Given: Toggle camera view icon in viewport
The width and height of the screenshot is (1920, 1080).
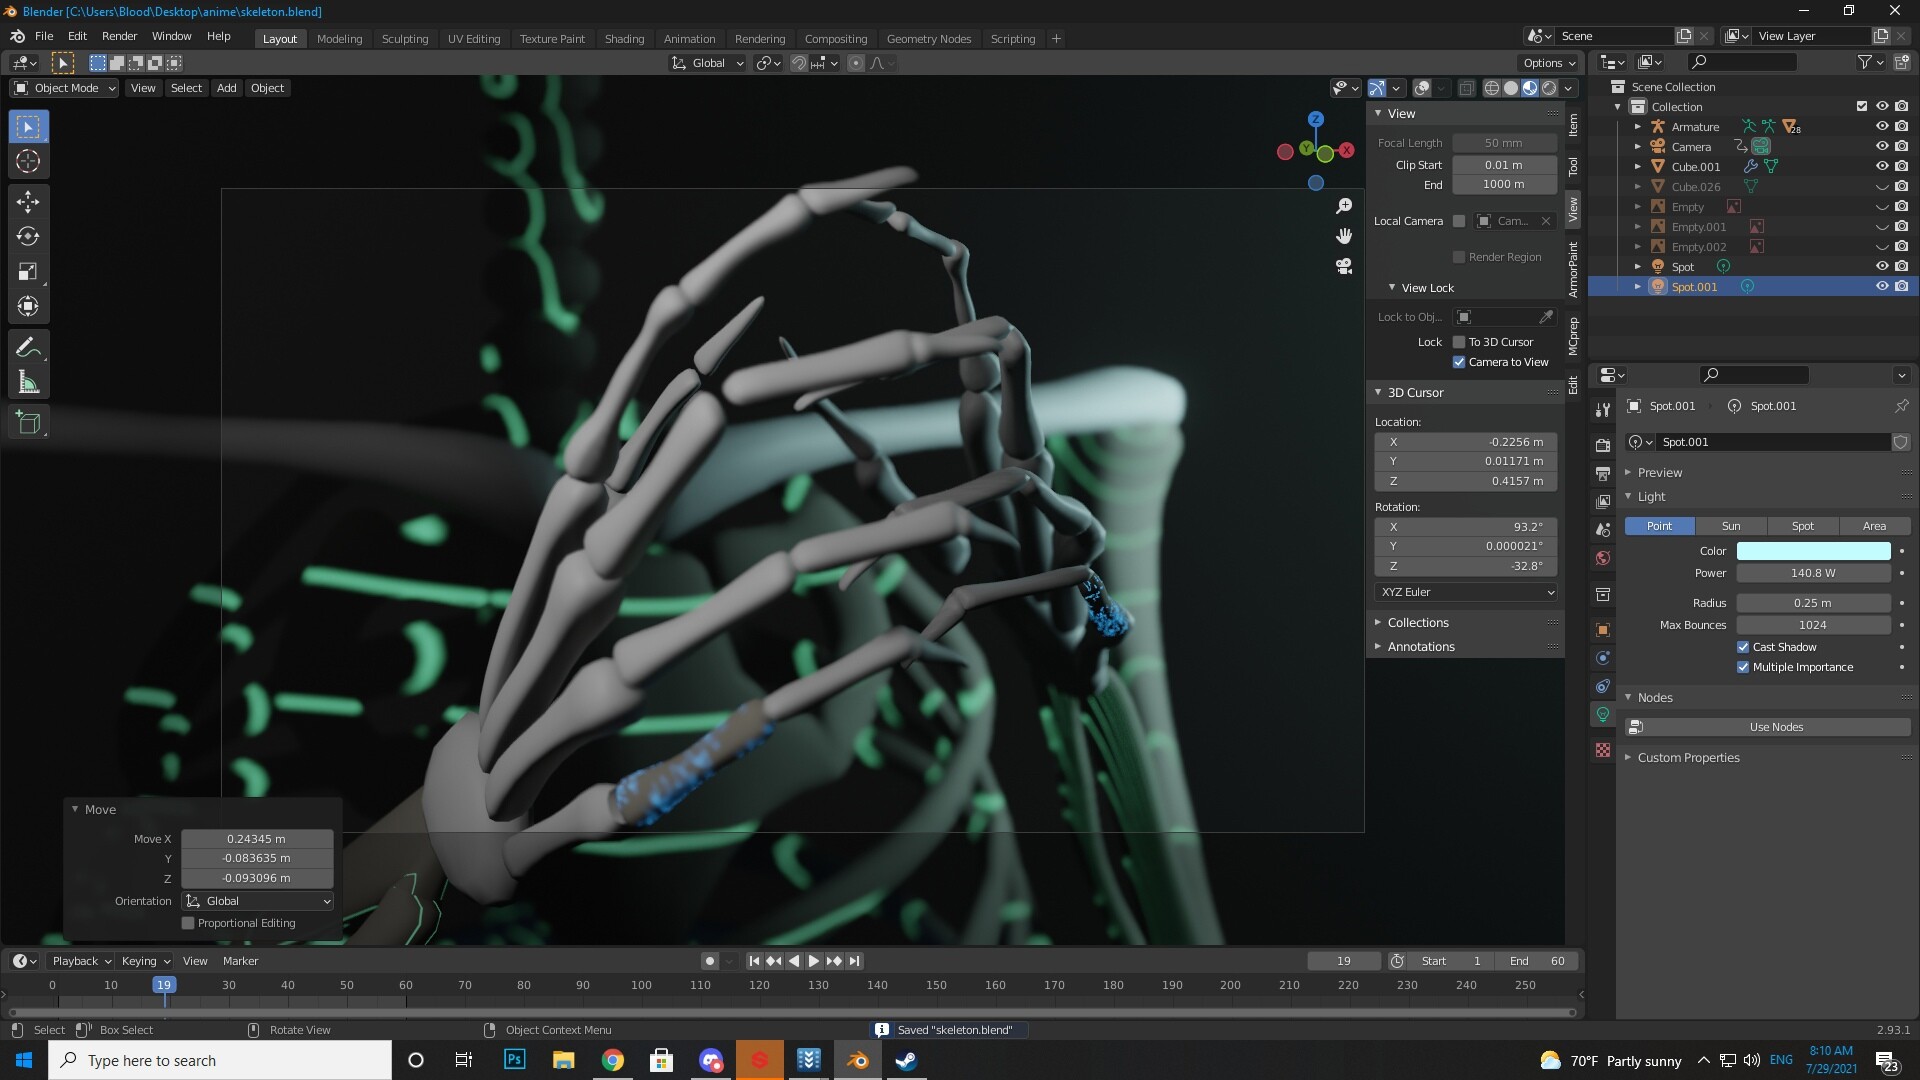Looking at the screenshot, I should click(1344, 266).
